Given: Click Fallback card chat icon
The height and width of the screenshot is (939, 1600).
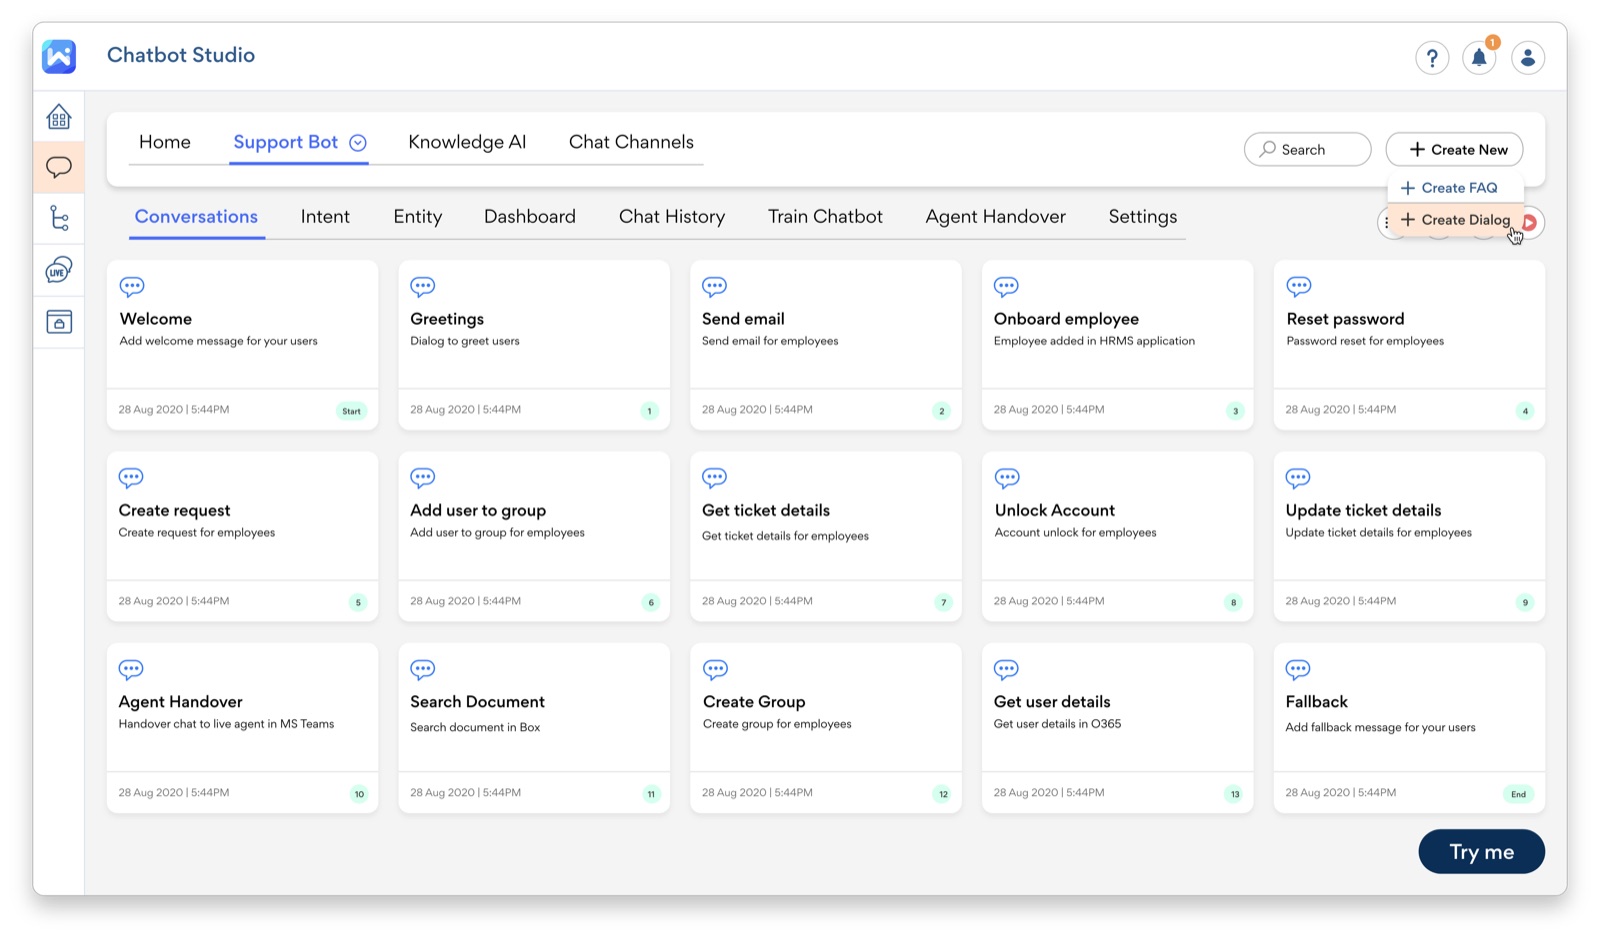Looking at the screenshot, I should pyautogui.click(x=1298, y=669).
